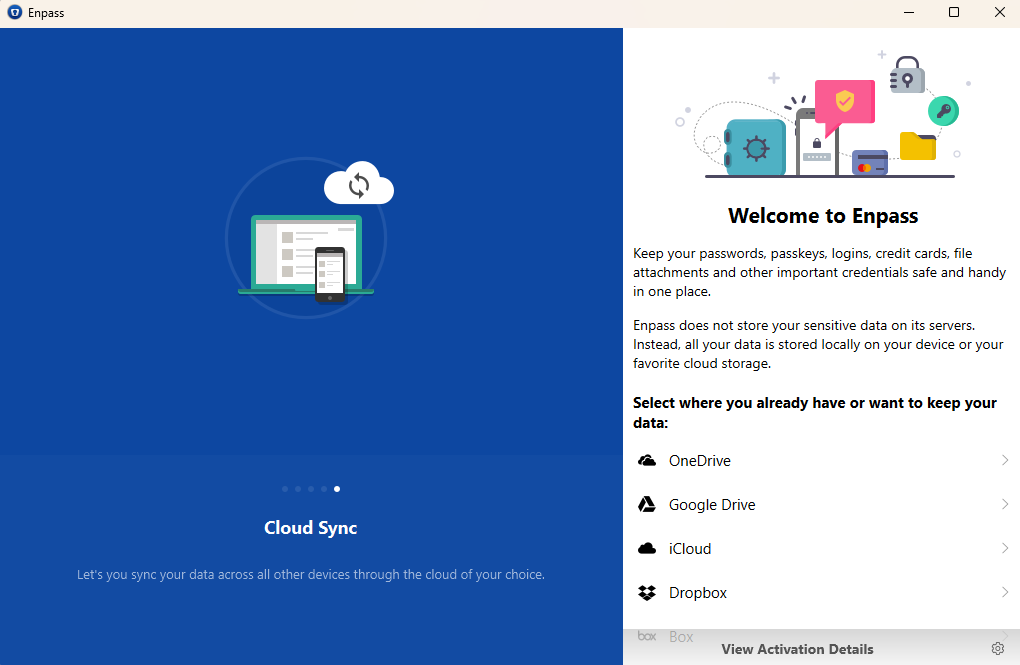Maximize the Enpass window
Image resolution: width=1020 pixels, height=665 pixels.
[953, 13]
